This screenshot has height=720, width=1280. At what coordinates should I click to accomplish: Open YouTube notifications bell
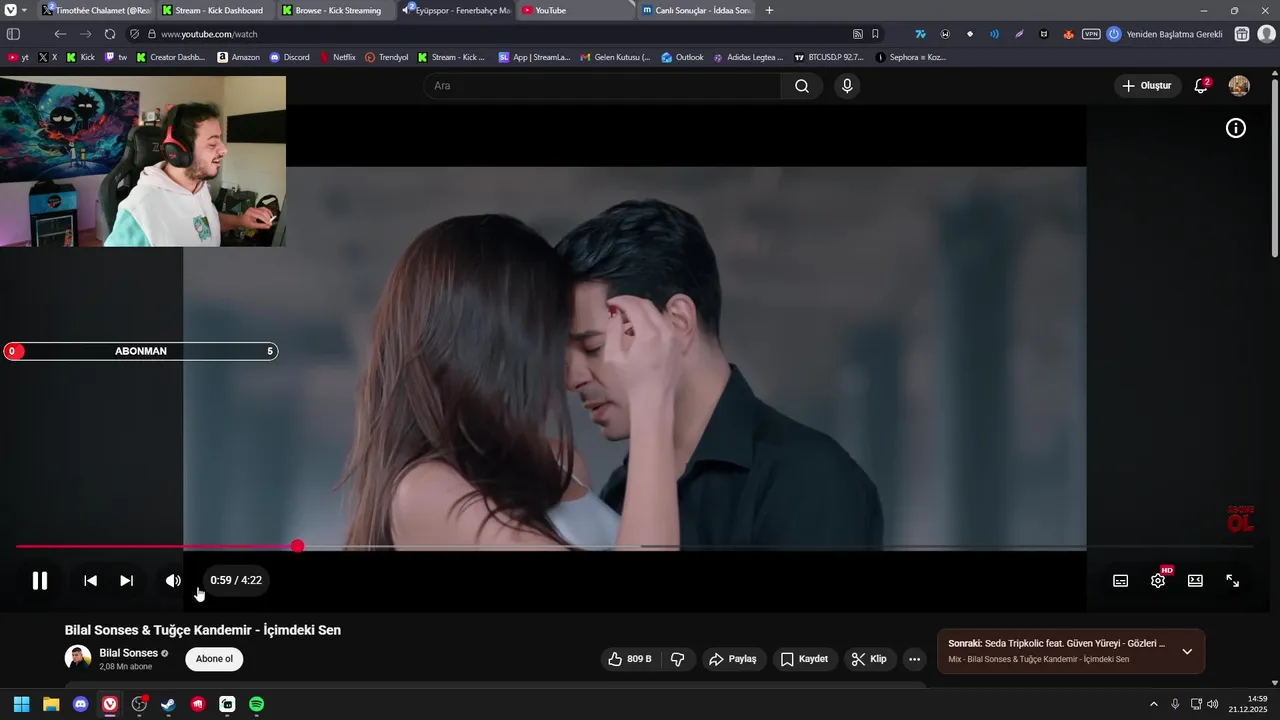[x=1201, y=86]
